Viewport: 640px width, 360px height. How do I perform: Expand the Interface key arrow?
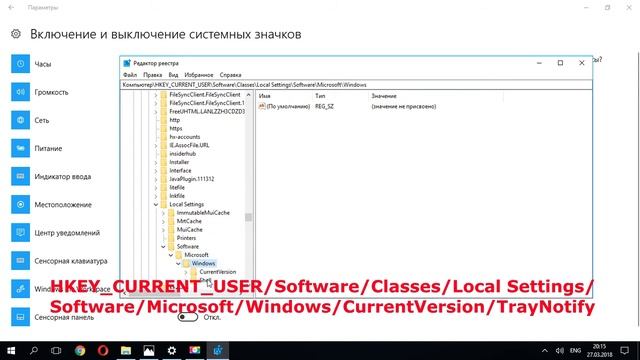(156, 171)
